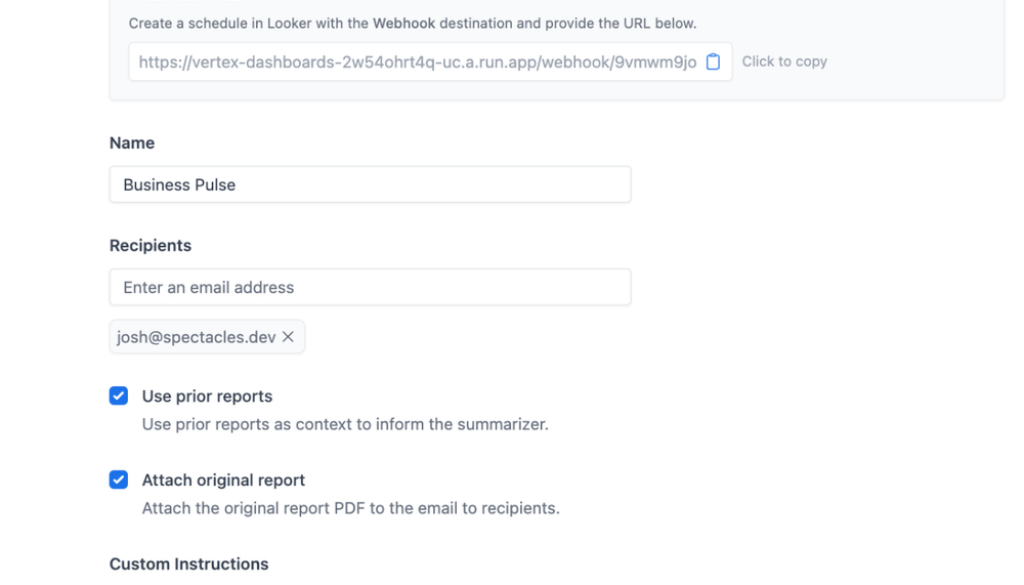Viewport: 1024px width, 585px height.
Task: Click the bold Webhook word in instructions
Action: [404, 23]
